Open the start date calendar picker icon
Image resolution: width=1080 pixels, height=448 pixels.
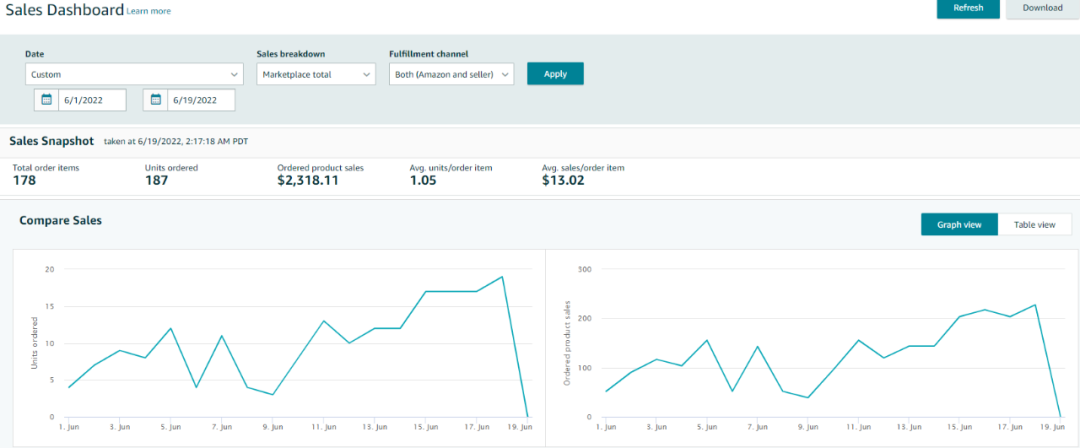(x=46, y=100)
